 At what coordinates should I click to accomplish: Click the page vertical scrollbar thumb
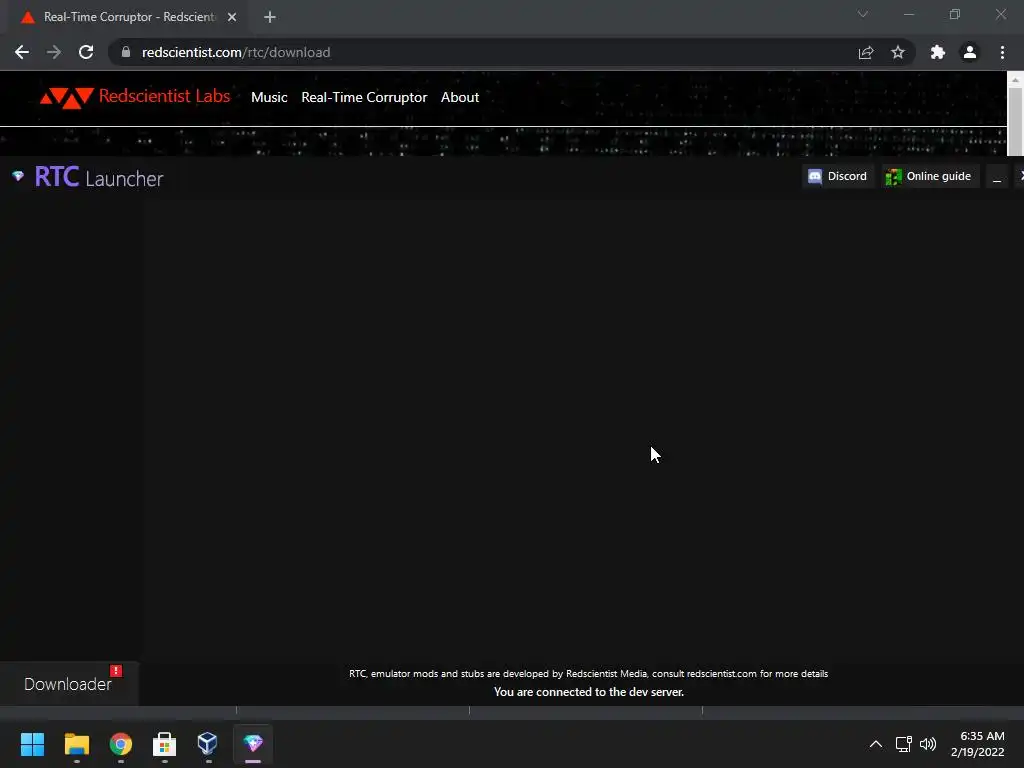pyautogui.click(x=1014, y=121)
